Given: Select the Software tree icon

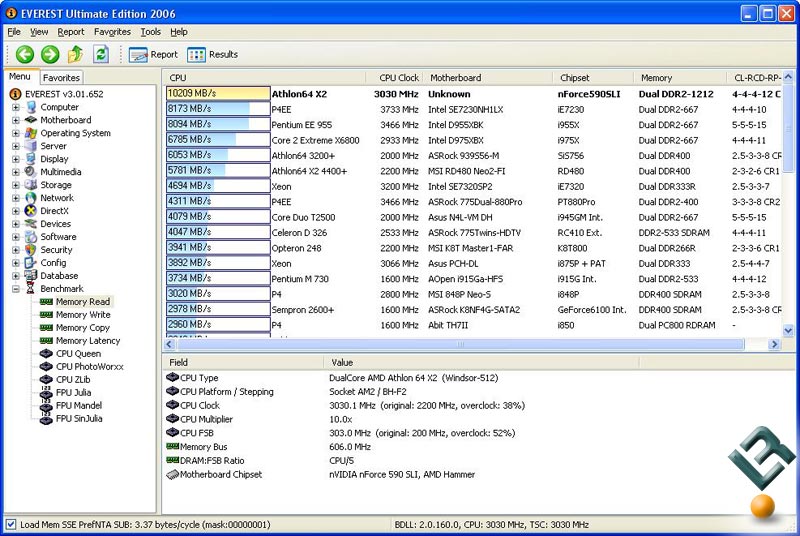Looking at the screenshot, I should [31, 237].
